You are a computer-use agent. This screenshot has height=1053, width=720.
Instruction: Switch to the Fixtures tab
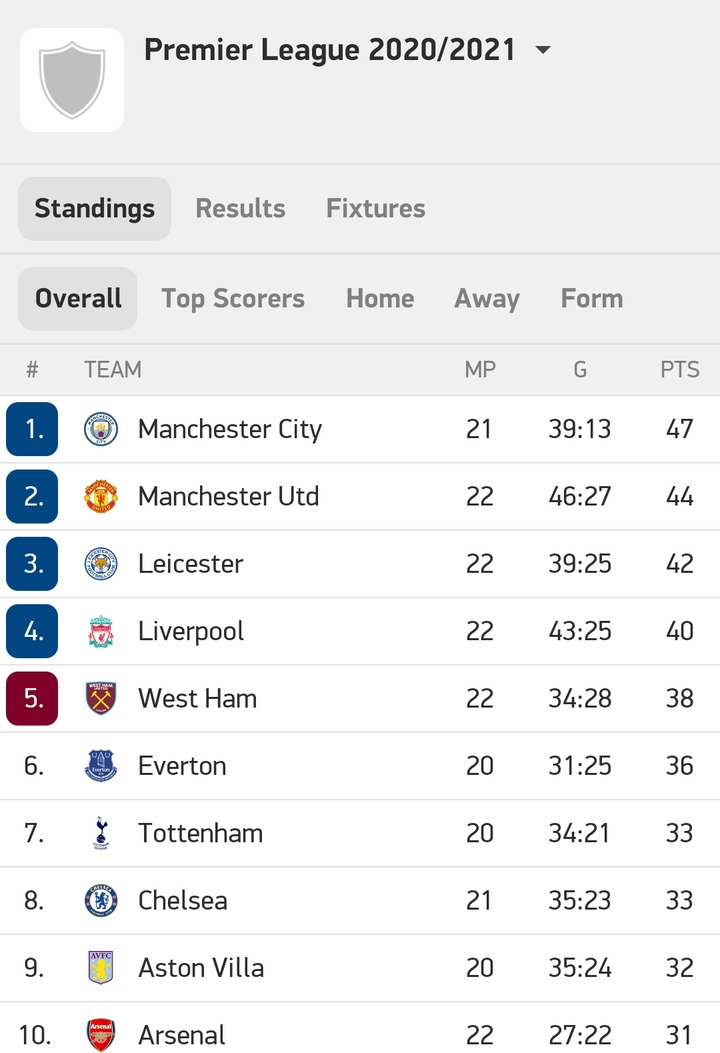click(375, 208)
